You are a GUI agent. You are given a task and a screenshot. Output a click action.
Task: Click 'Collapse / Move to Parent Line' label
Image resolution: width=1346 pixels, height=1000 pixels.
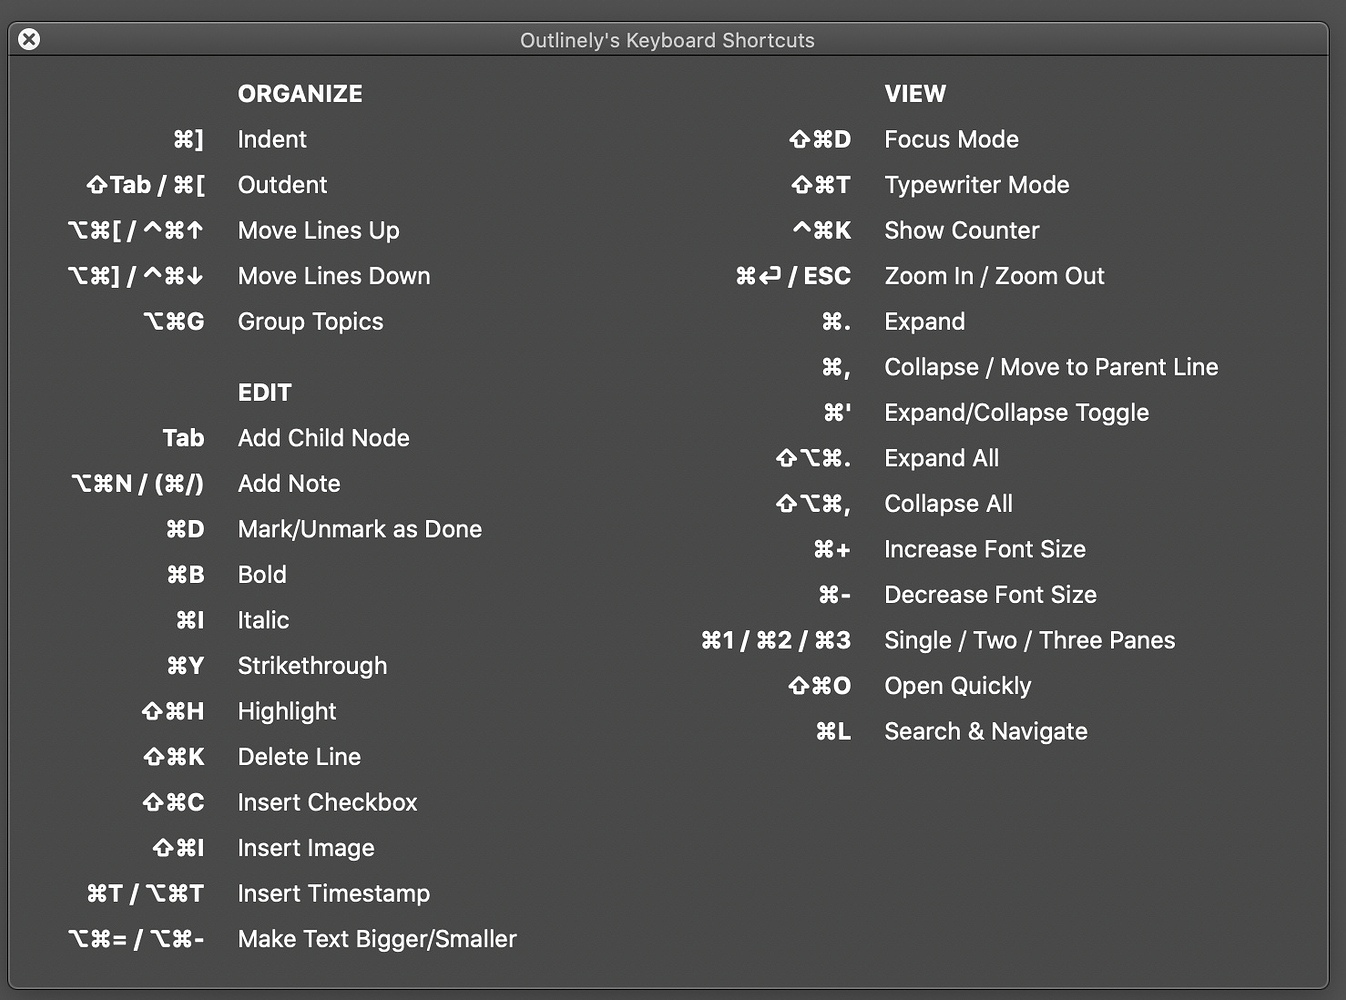(x=1051, y=367)
